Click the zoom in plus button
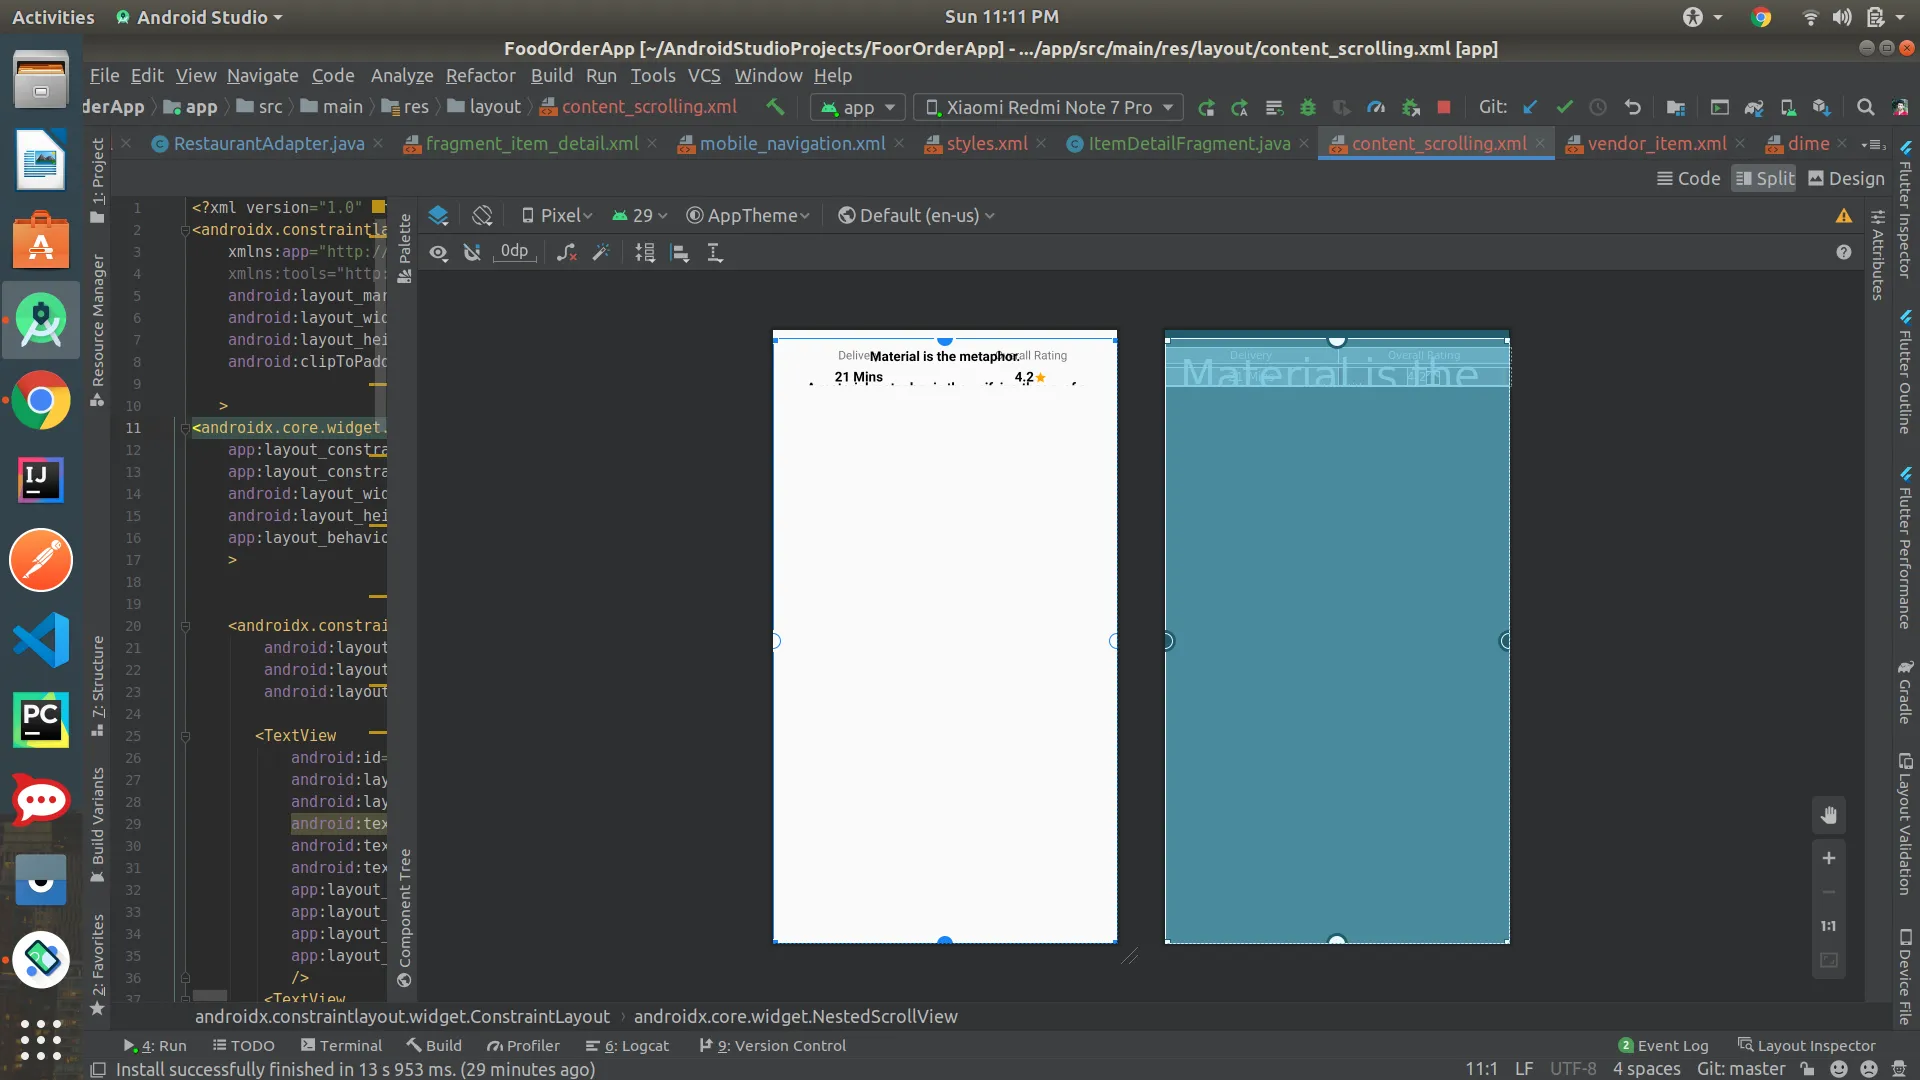1920x1080 pixels. pyautogui.click(x=1828, y=859)
